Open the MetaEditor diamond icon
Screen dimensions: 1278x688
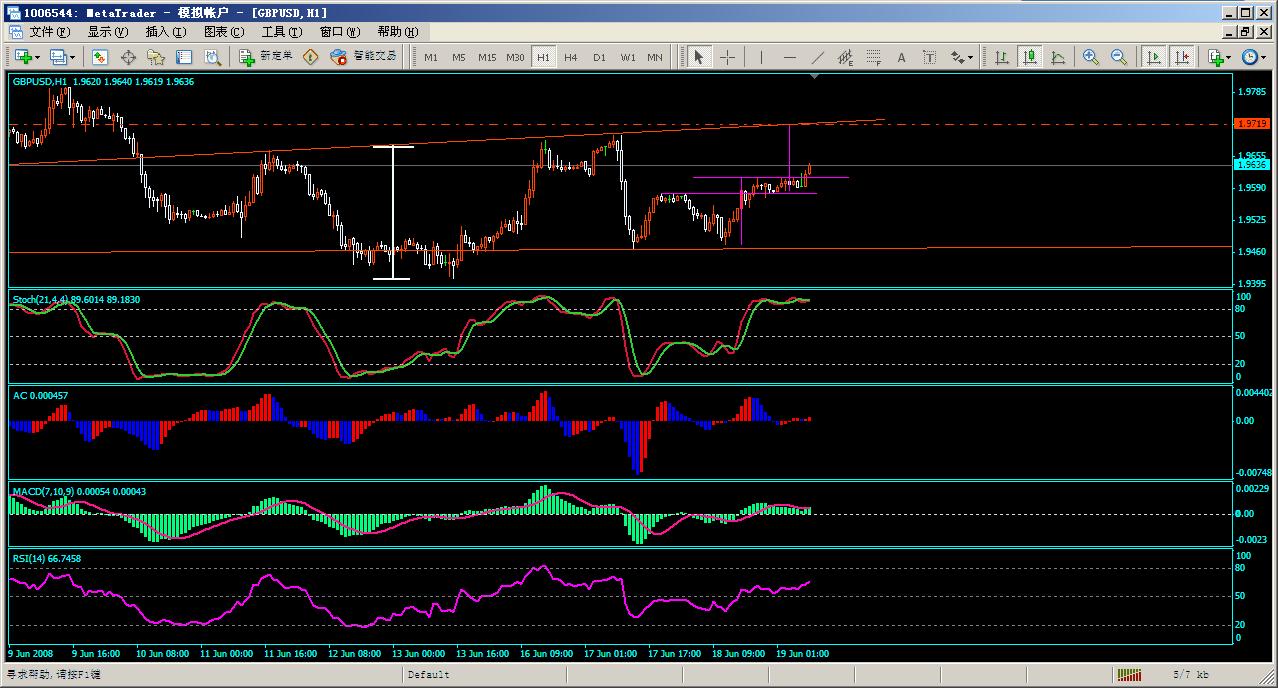click(310, 57)
